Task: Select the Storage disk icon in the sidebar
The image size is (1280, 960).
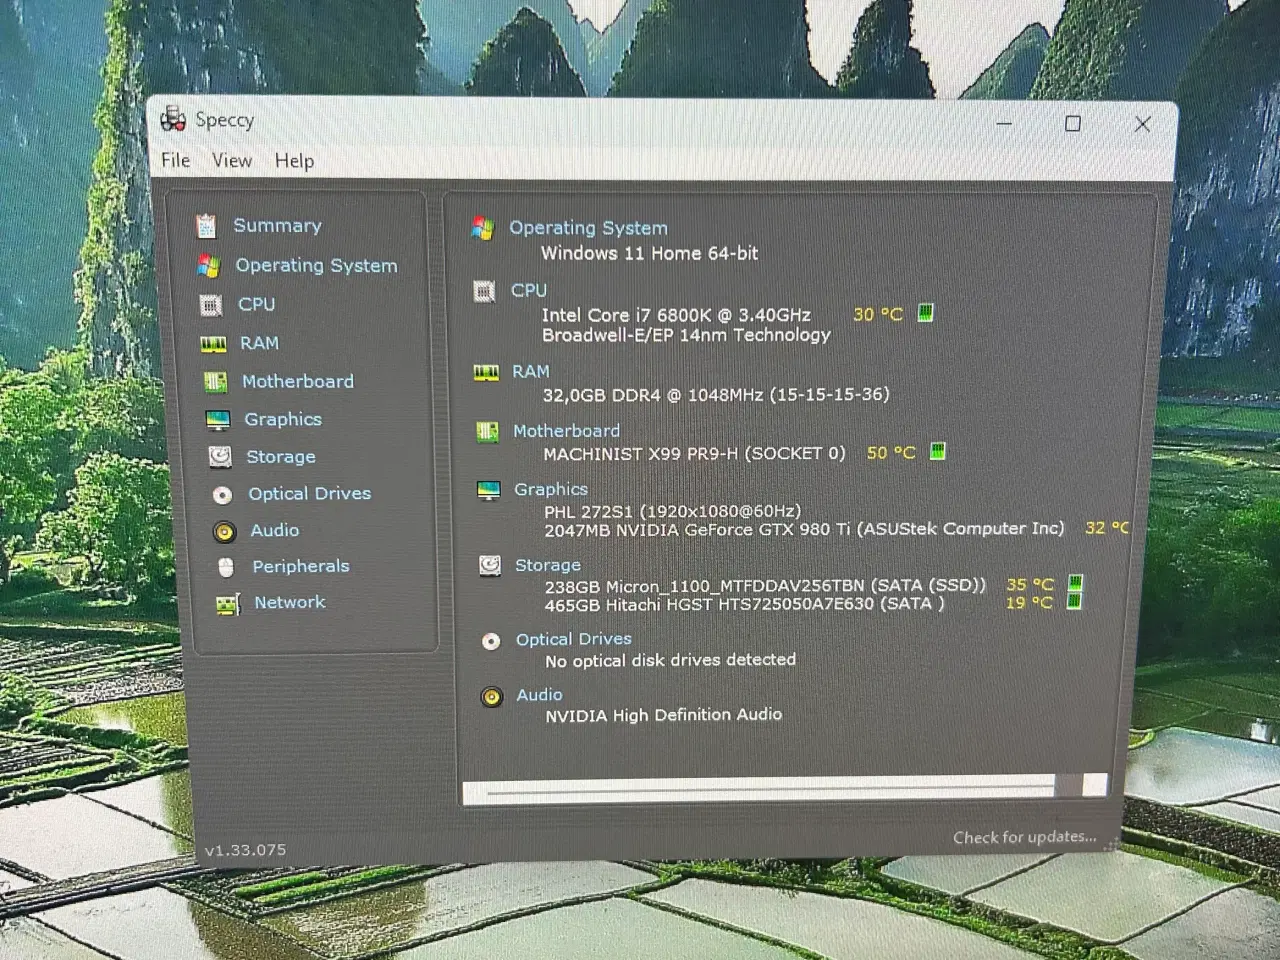Action: click(x=219, y=457)
